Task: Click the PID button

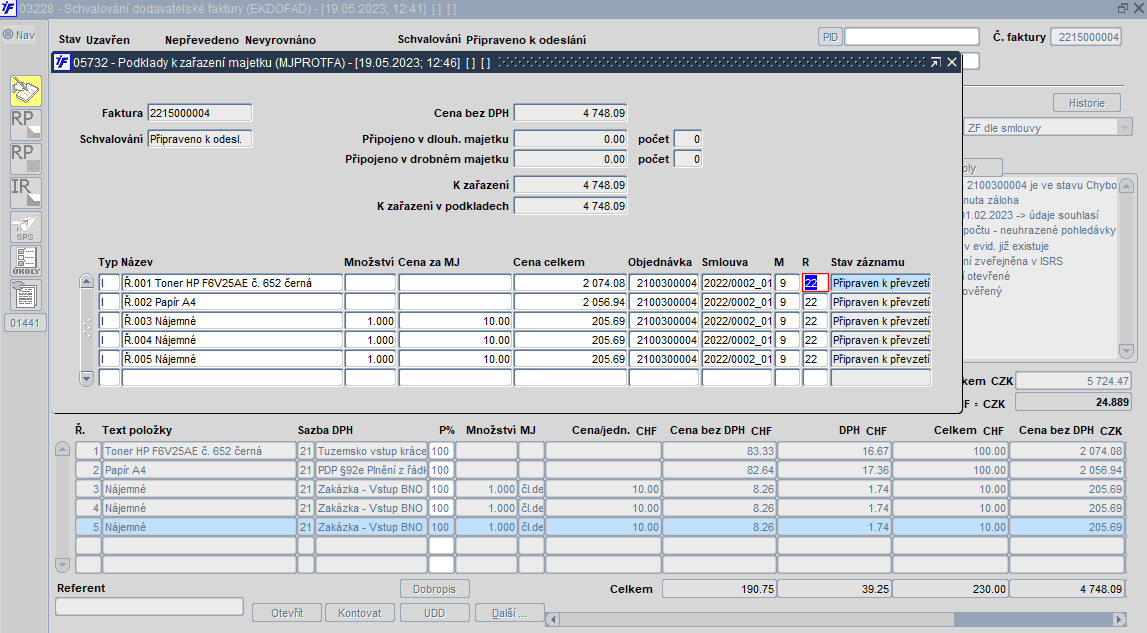Action: pyautogui.click(x=830, y=37)
